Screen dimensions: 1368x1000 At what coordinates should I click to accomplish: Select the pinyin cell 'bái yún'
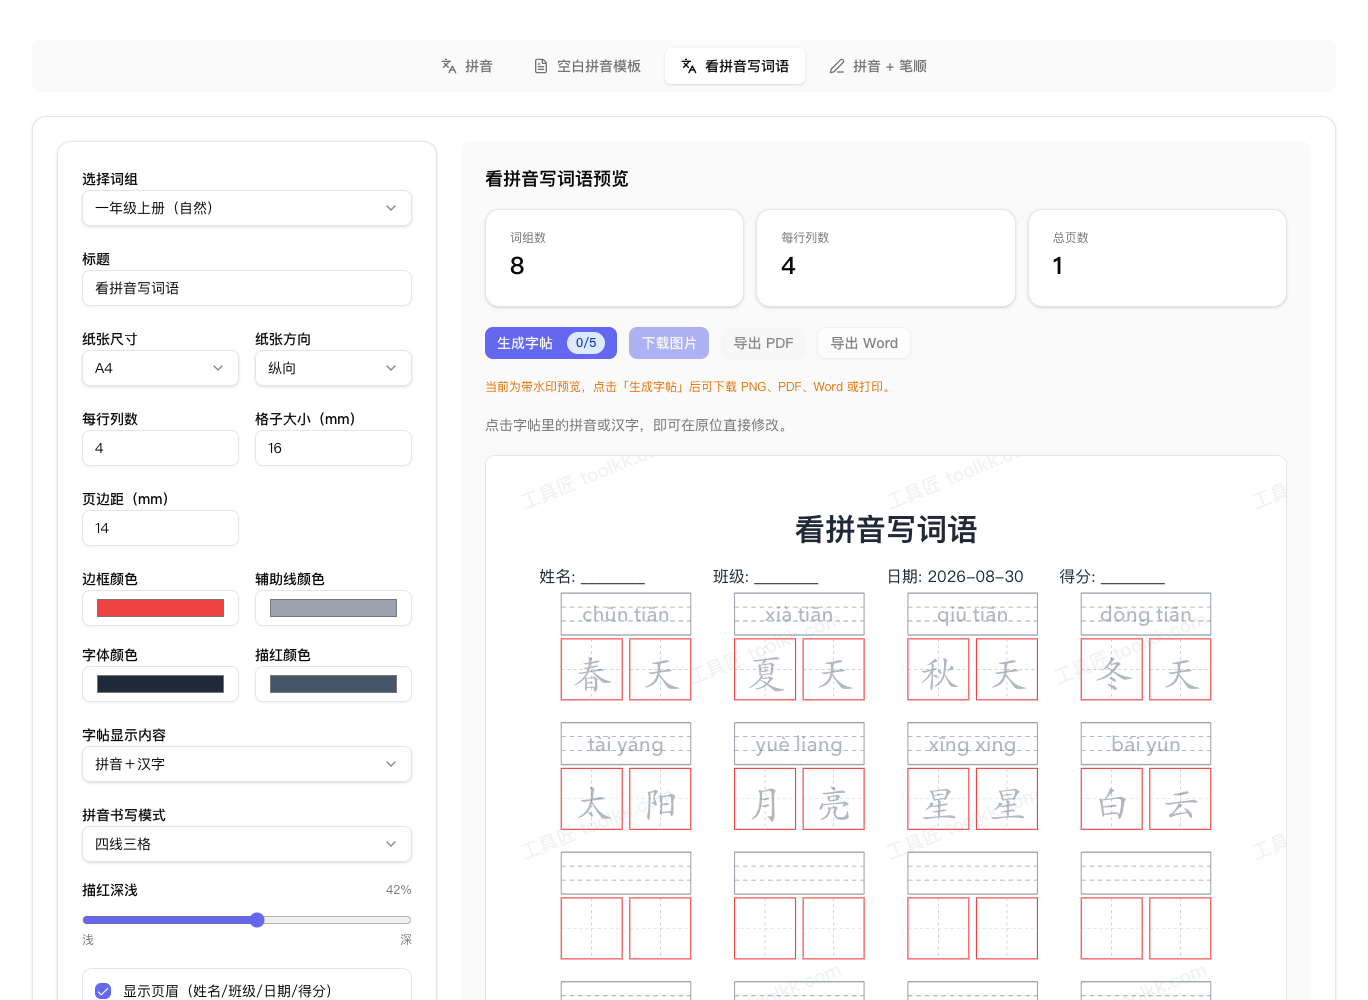coord(1146,744)
